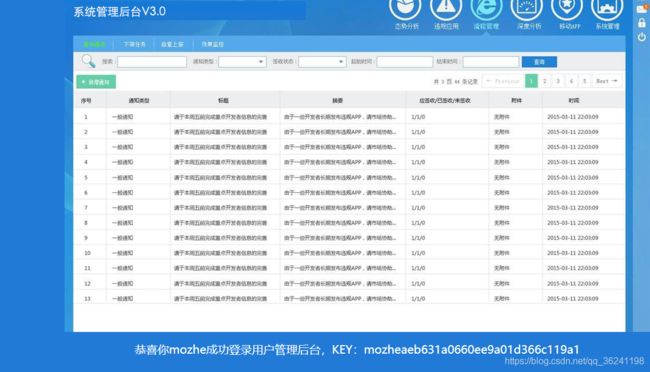This screenshot has width=650, height=372.
Task: Select the 流程管理 browser icon
Action: [486, 7]
